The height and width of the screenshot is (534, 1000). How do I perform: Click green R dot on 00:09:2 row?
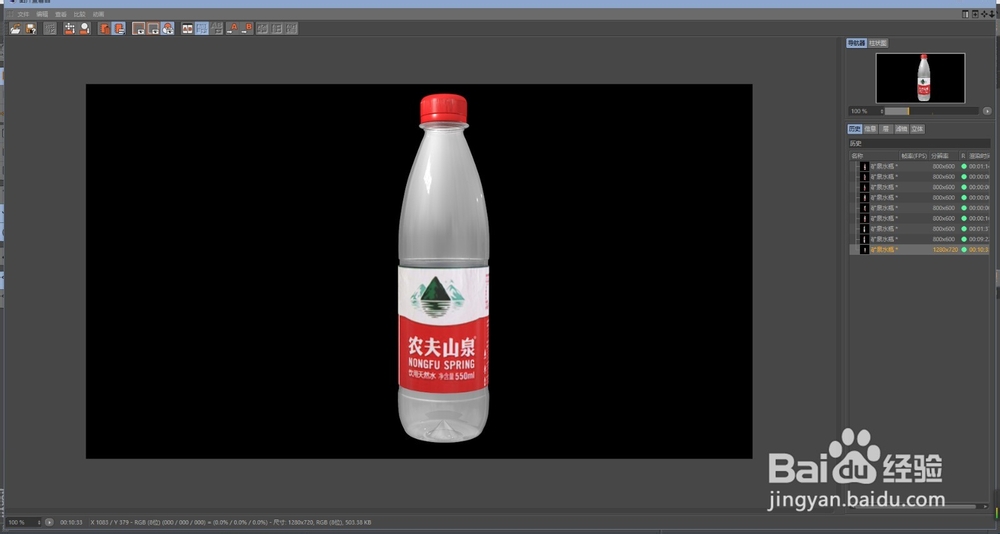click(x=964, y=239)
